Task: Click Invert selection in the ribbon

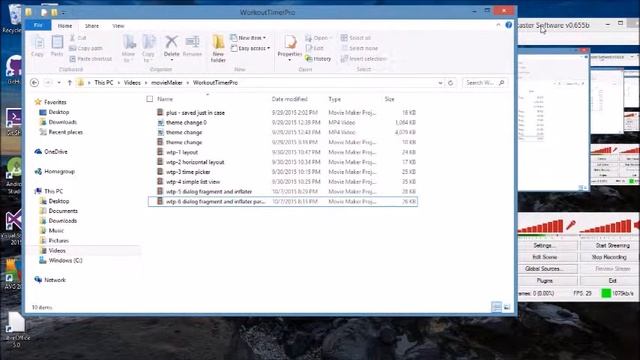Action: point(364,59)
